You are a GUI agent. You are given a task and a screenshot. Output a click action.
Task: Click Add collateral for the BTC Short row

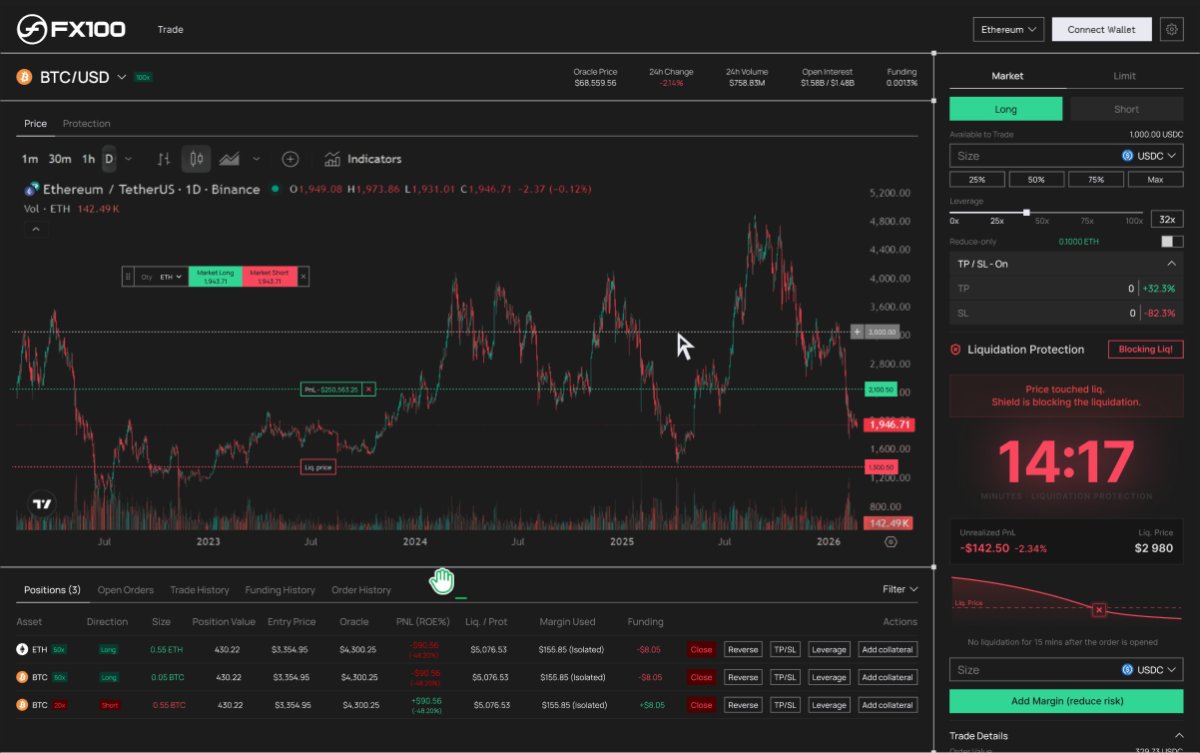(x=887, y=705)
